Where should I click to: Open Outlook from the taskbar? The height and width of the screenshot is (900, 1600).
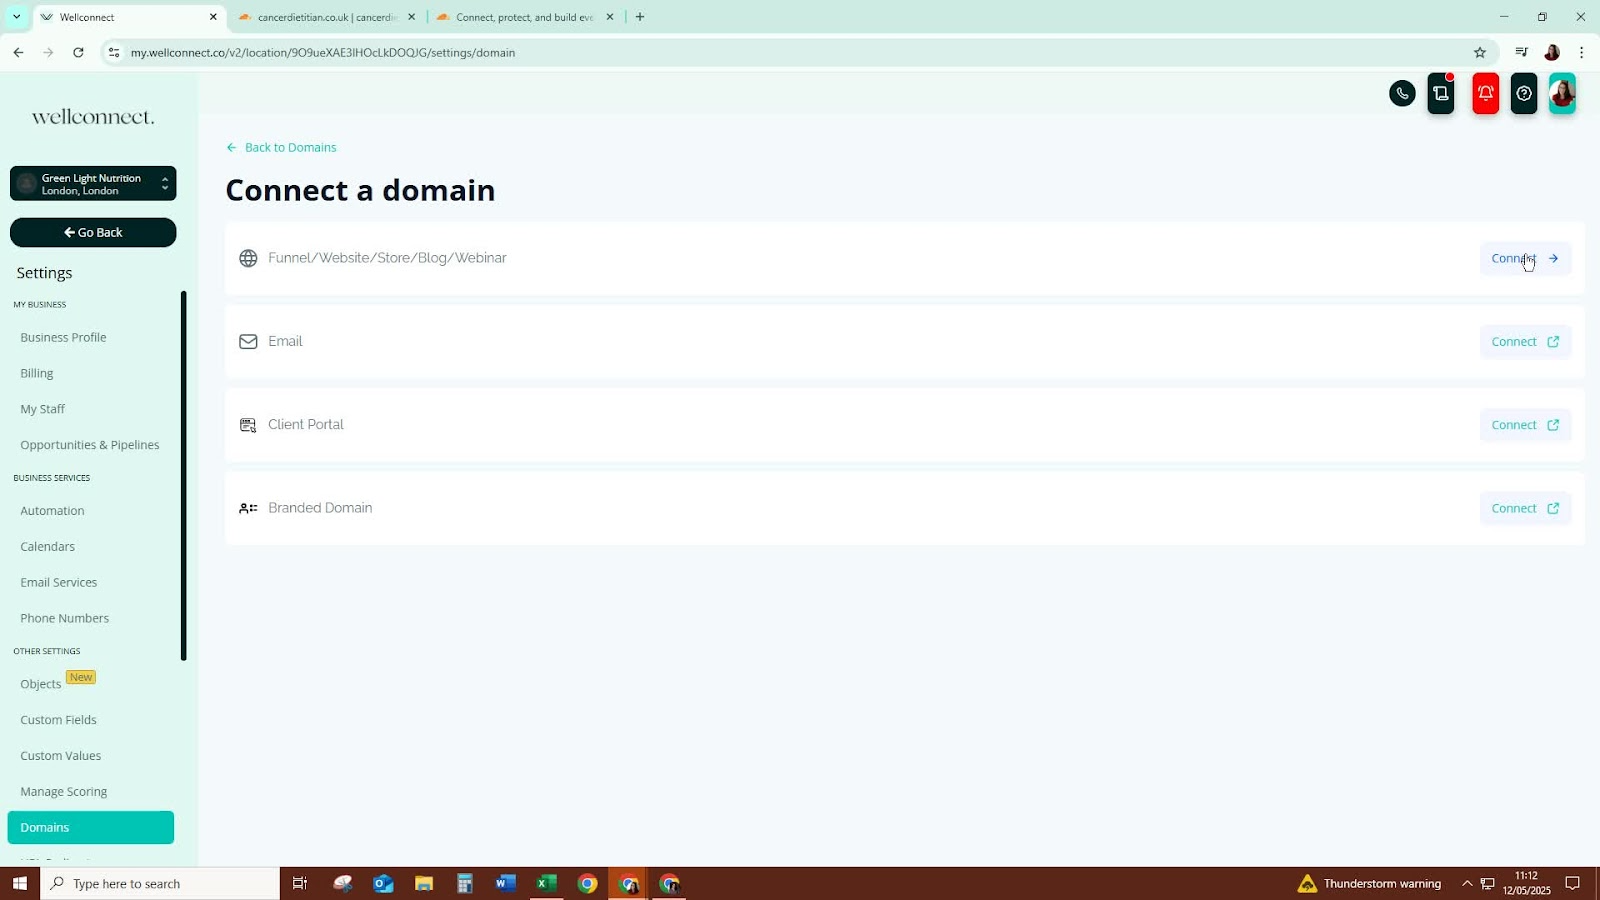(x=383, y=884)
